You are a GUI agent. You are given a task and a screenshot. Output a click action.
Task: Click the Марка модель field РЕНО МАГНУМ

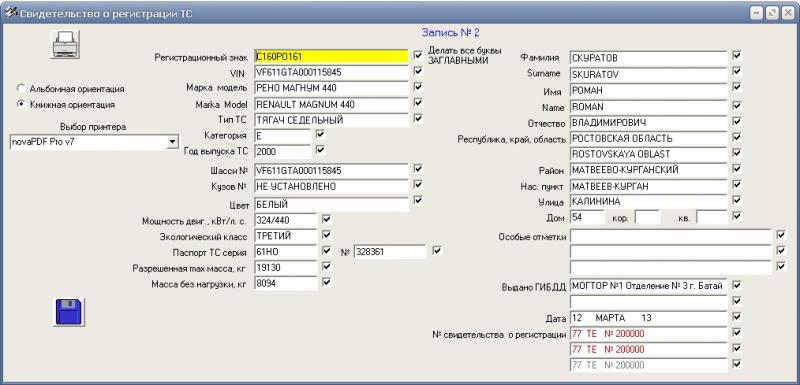click(332, 88)
